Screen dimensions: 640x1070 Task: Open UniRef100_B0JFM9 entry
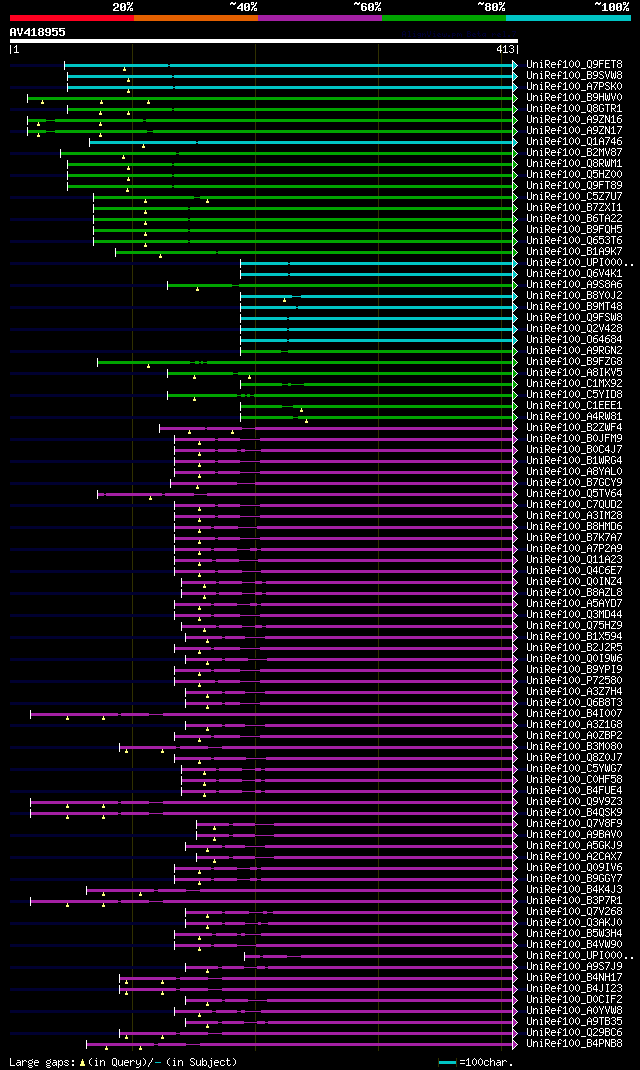click(x=574, y=438)
